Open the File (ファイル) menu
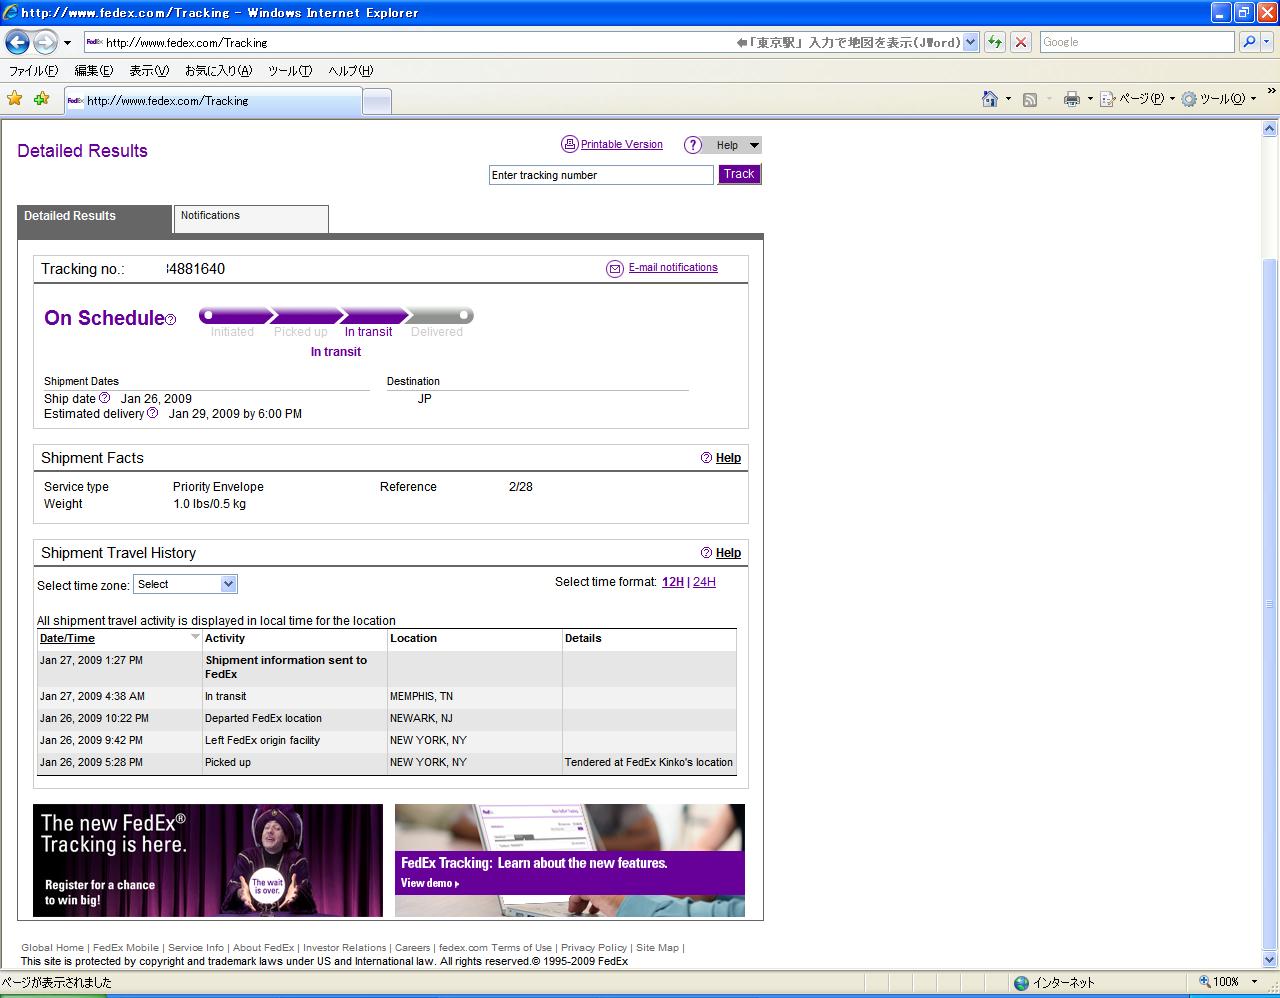The width and height of the screenshot is (1280, 998). pyautogui.click(x=33, y=71)
